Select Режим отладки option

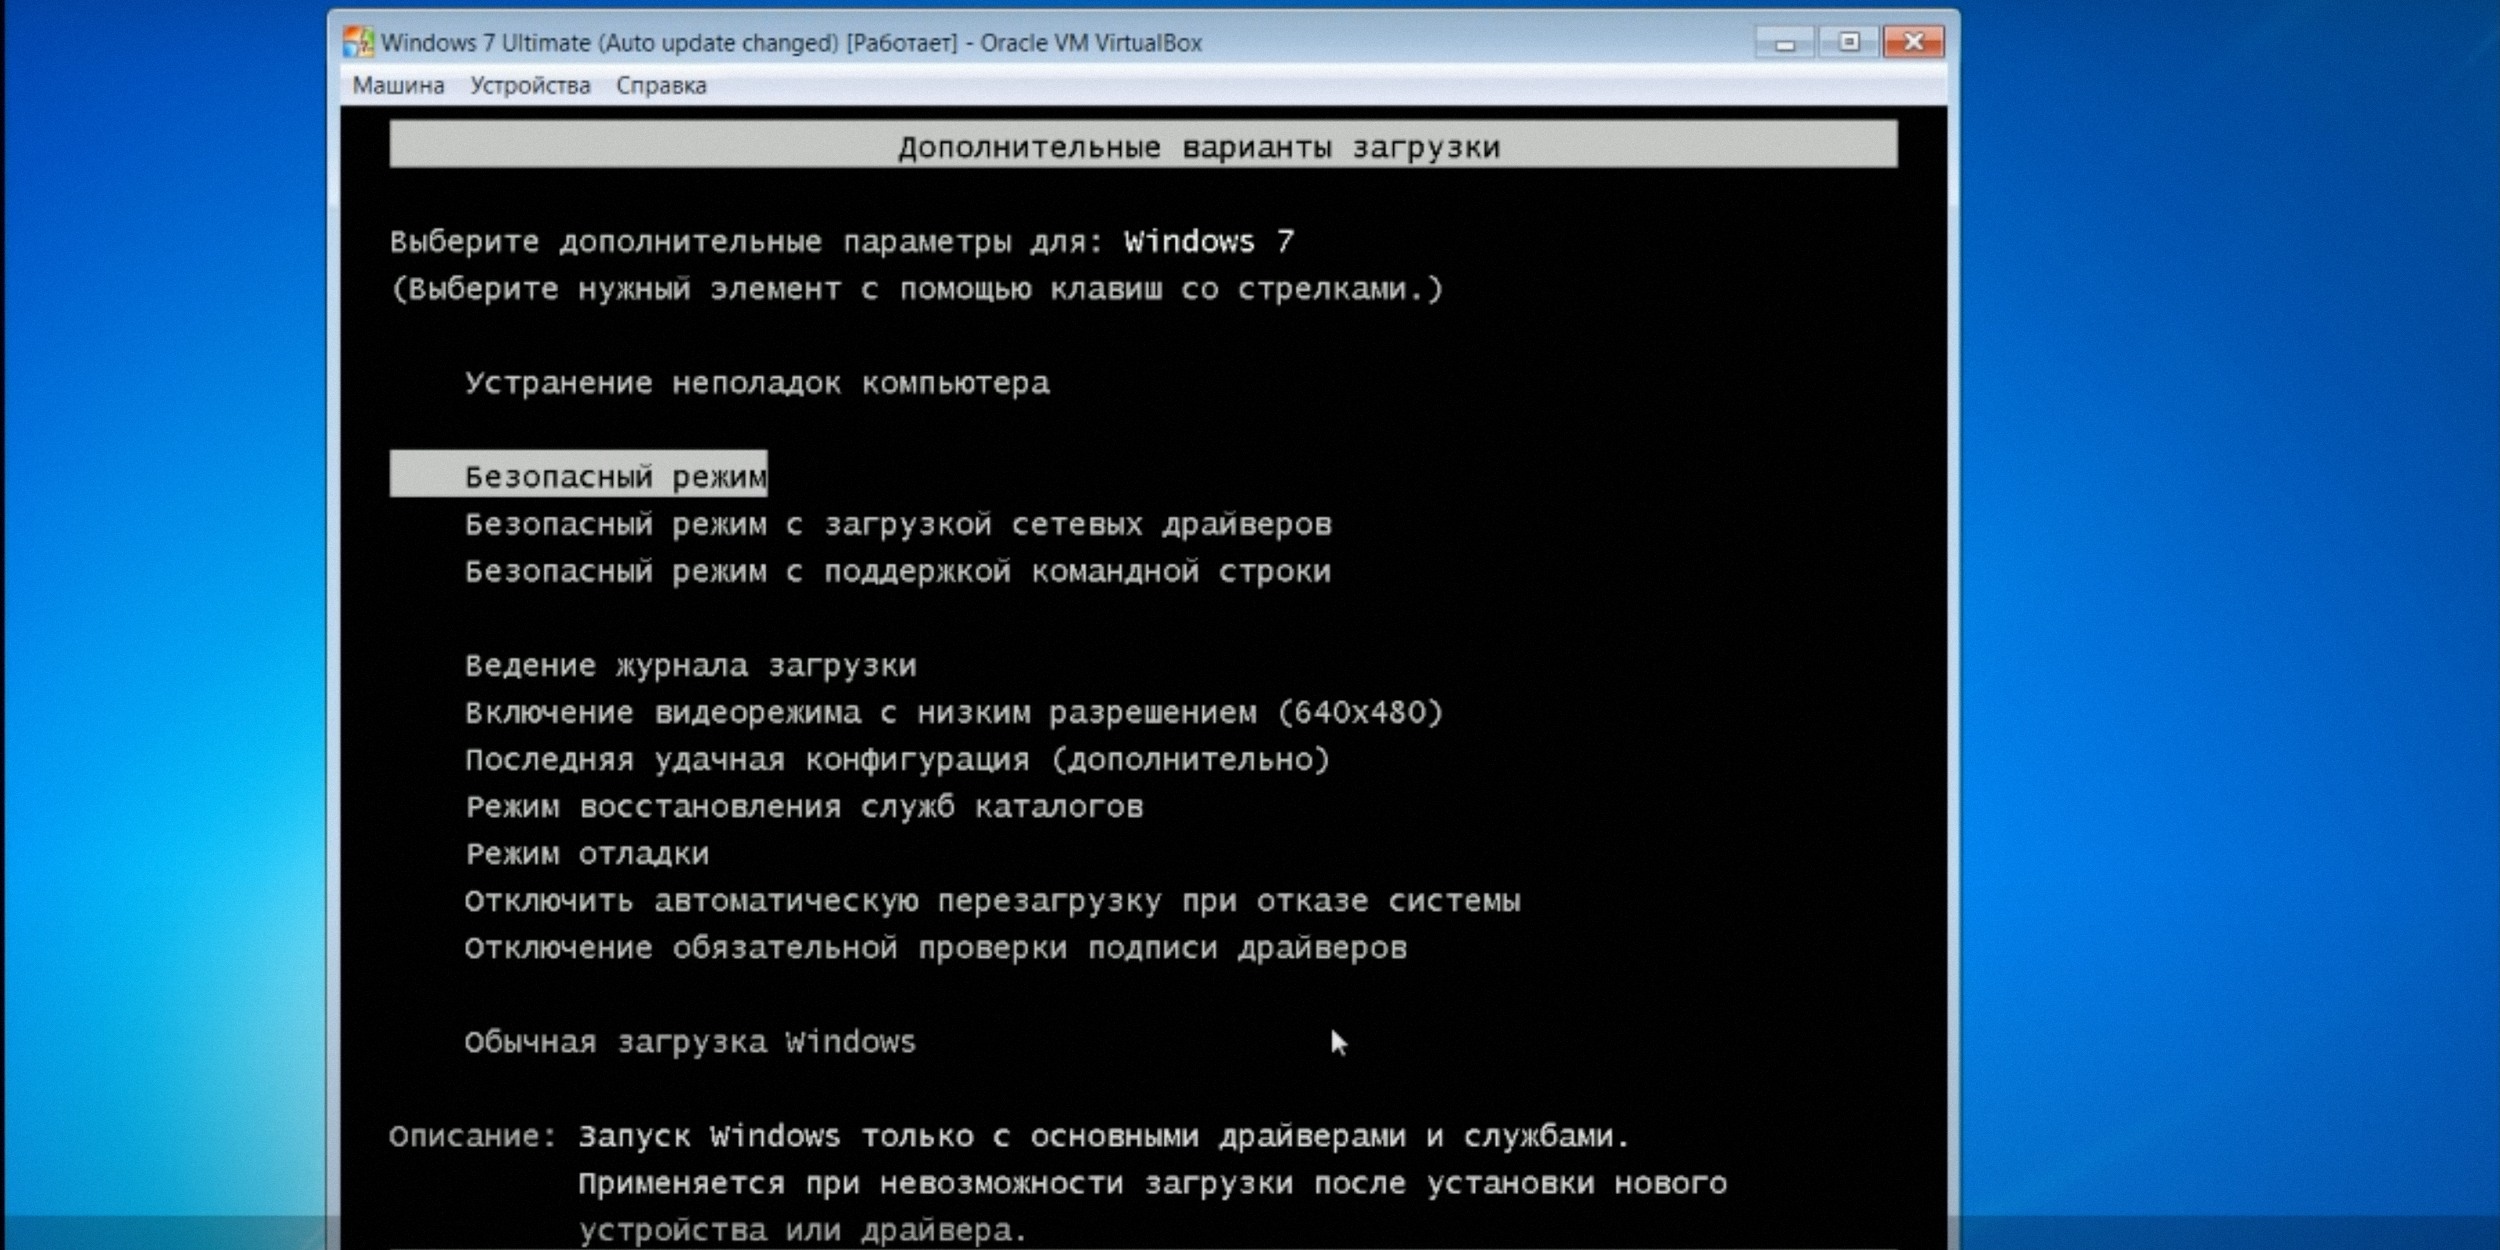tap(587, 854)
